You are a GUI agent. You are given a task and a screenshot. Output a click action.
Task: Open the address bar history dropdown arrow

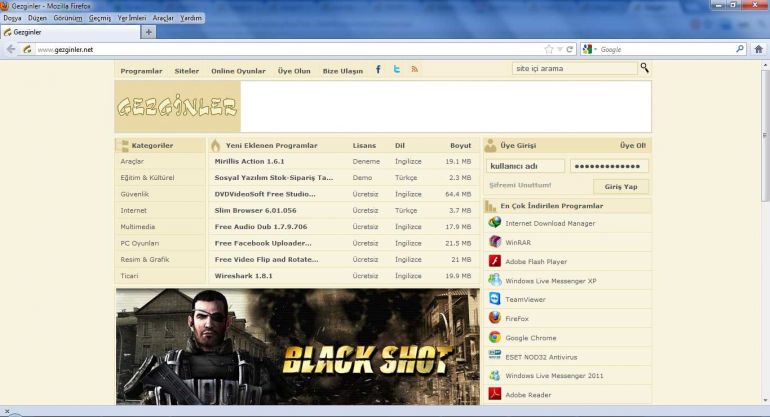click(560, 50)
